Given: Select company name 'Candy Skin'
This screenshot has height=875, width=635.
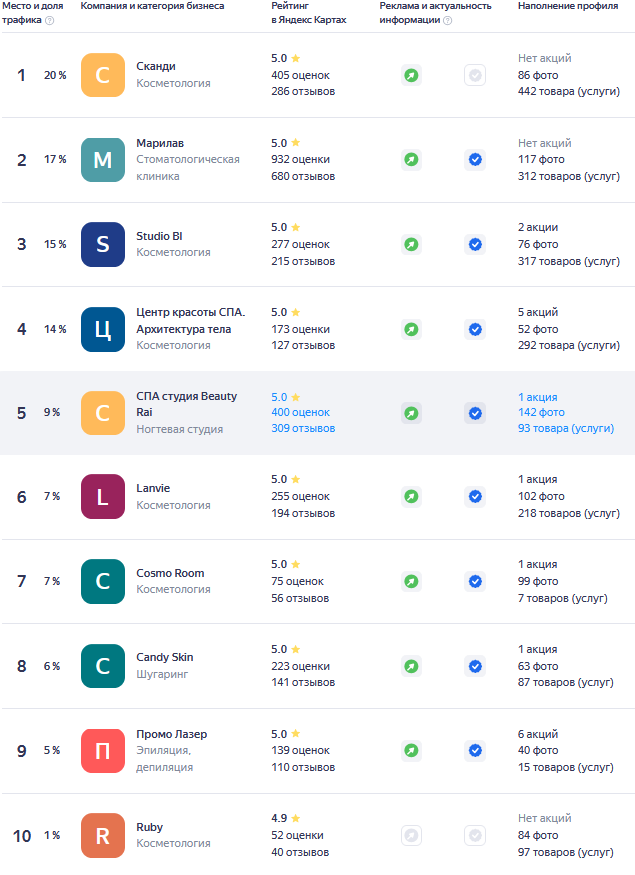Looking at the screenshot, I should (165, 657).
